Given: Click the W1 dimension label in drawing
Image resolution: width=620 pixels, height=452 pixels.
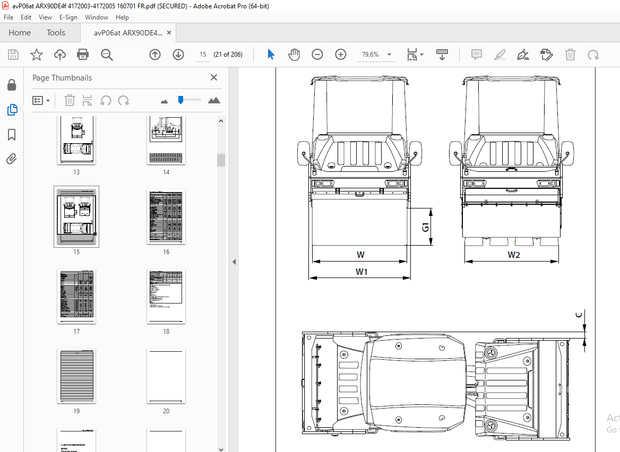Looking at the screenshot, I should point(361,272).
